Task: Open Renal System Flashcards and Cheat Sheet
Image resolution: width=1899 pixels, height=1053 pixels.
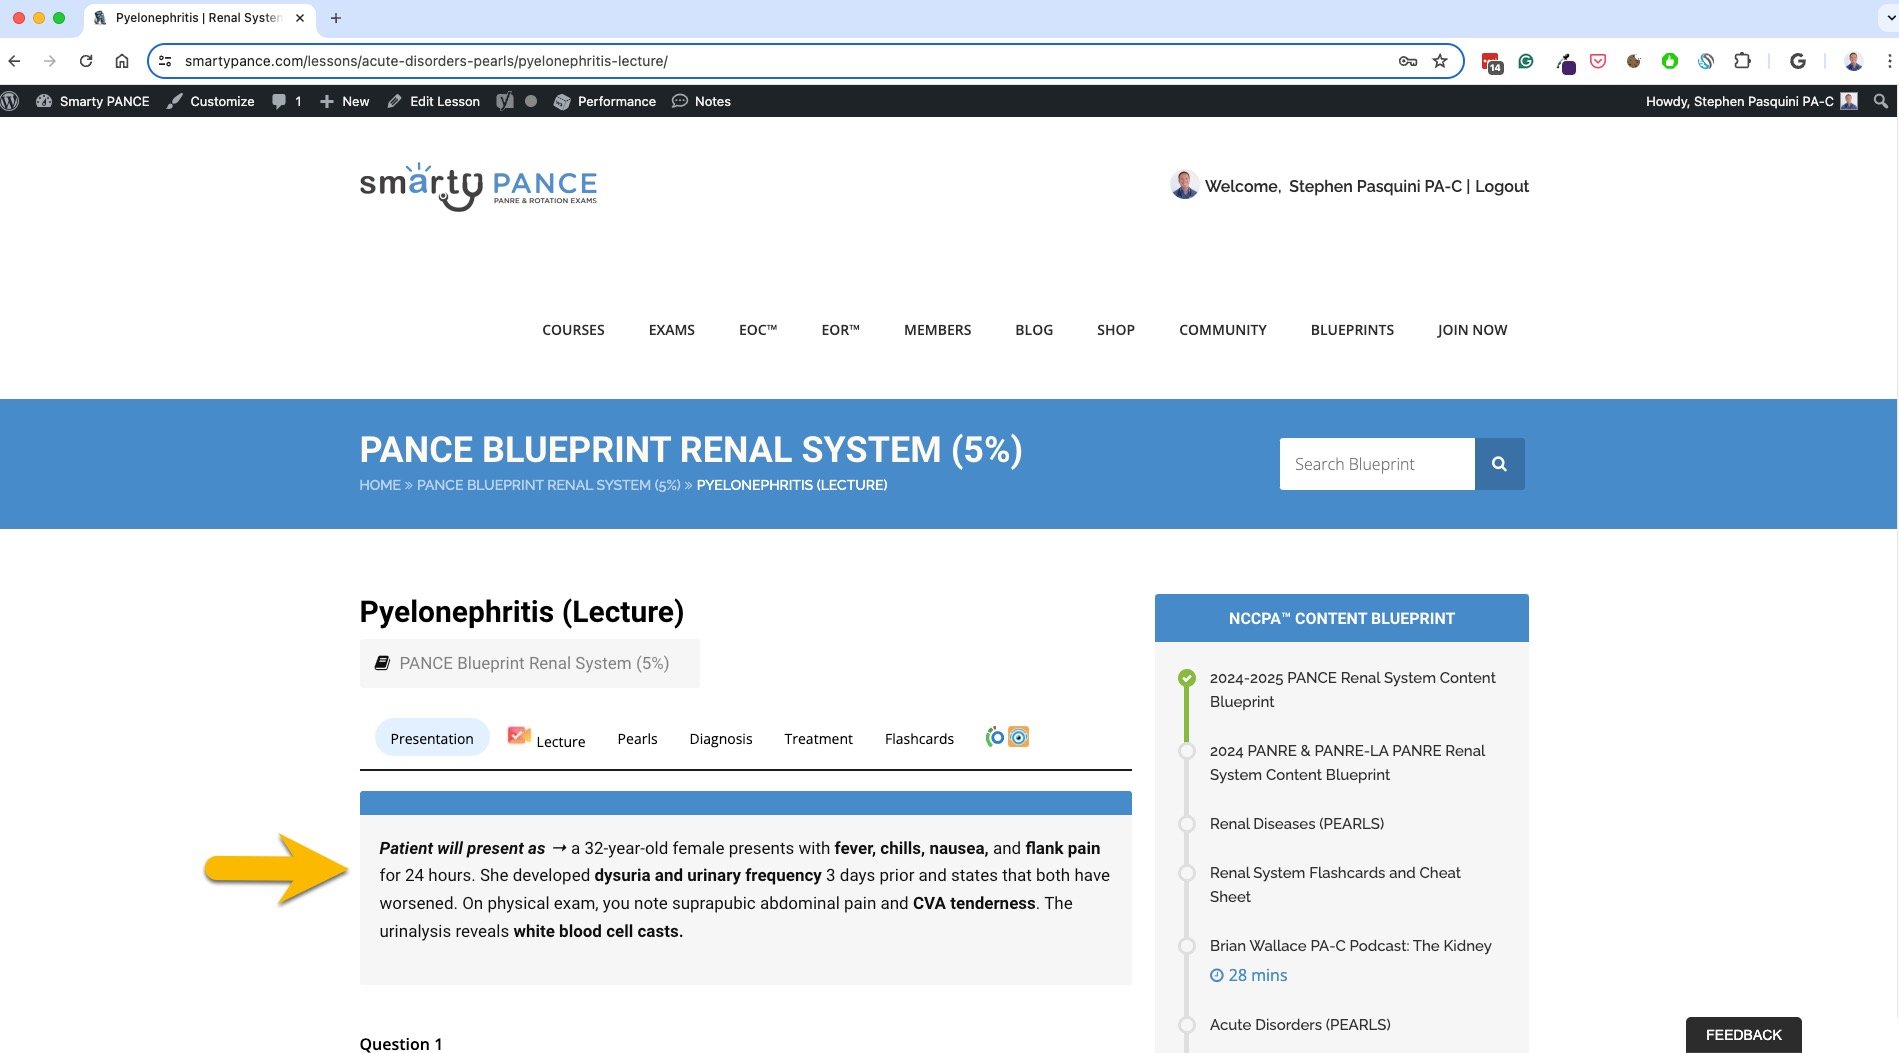Action: (x=1335, y=885)
